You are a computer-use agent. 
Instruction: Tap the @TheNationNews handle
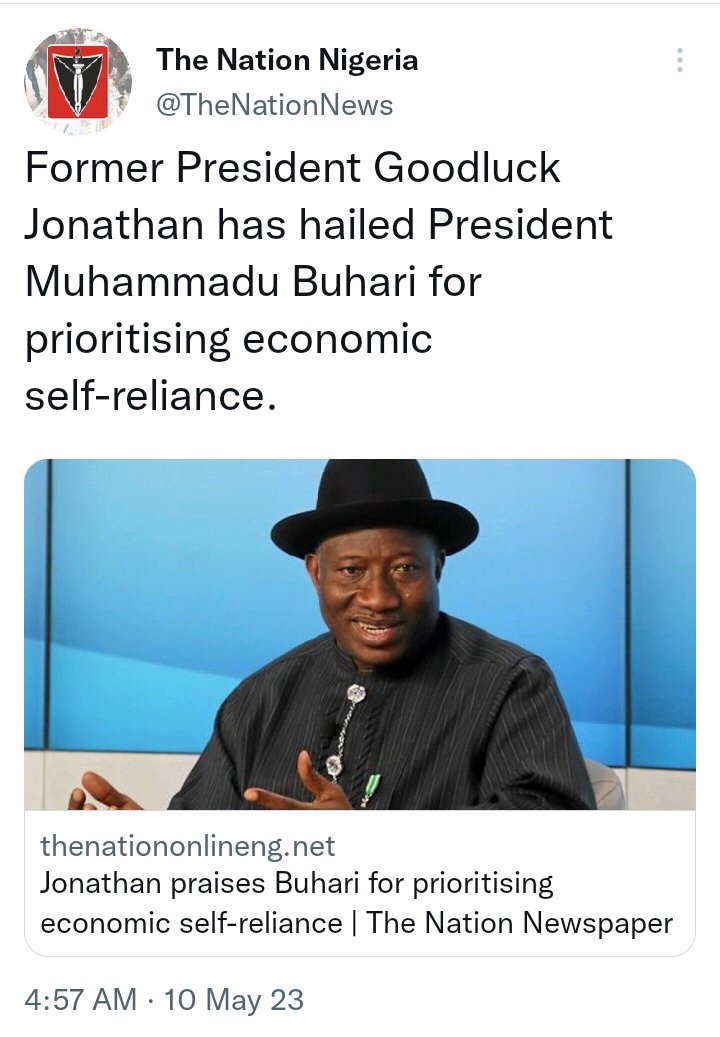tap(274, 104)
